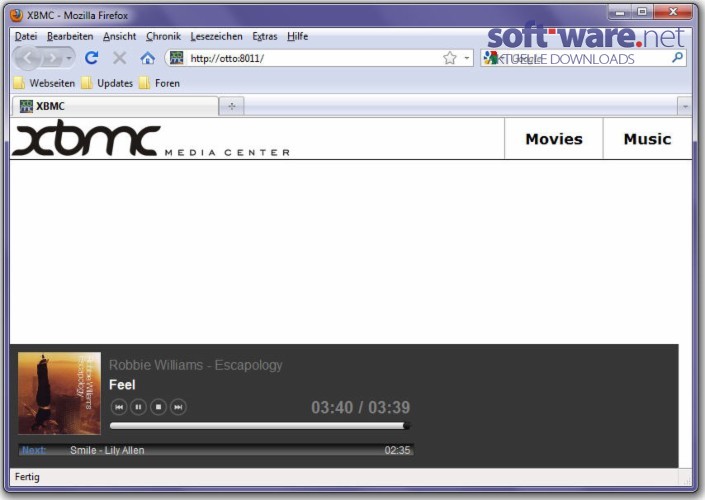Open the Hilfe menu
Screen dimensions: 705x500
point(298,36)
